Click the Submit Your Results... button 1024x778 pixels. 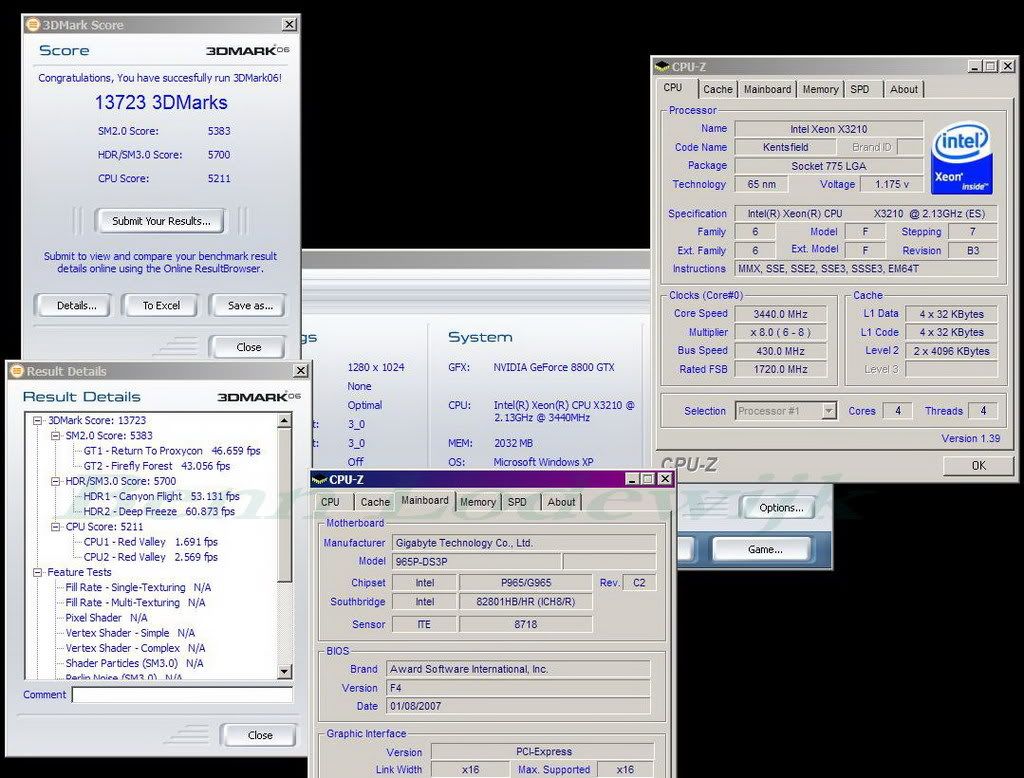tap(161, 221)
